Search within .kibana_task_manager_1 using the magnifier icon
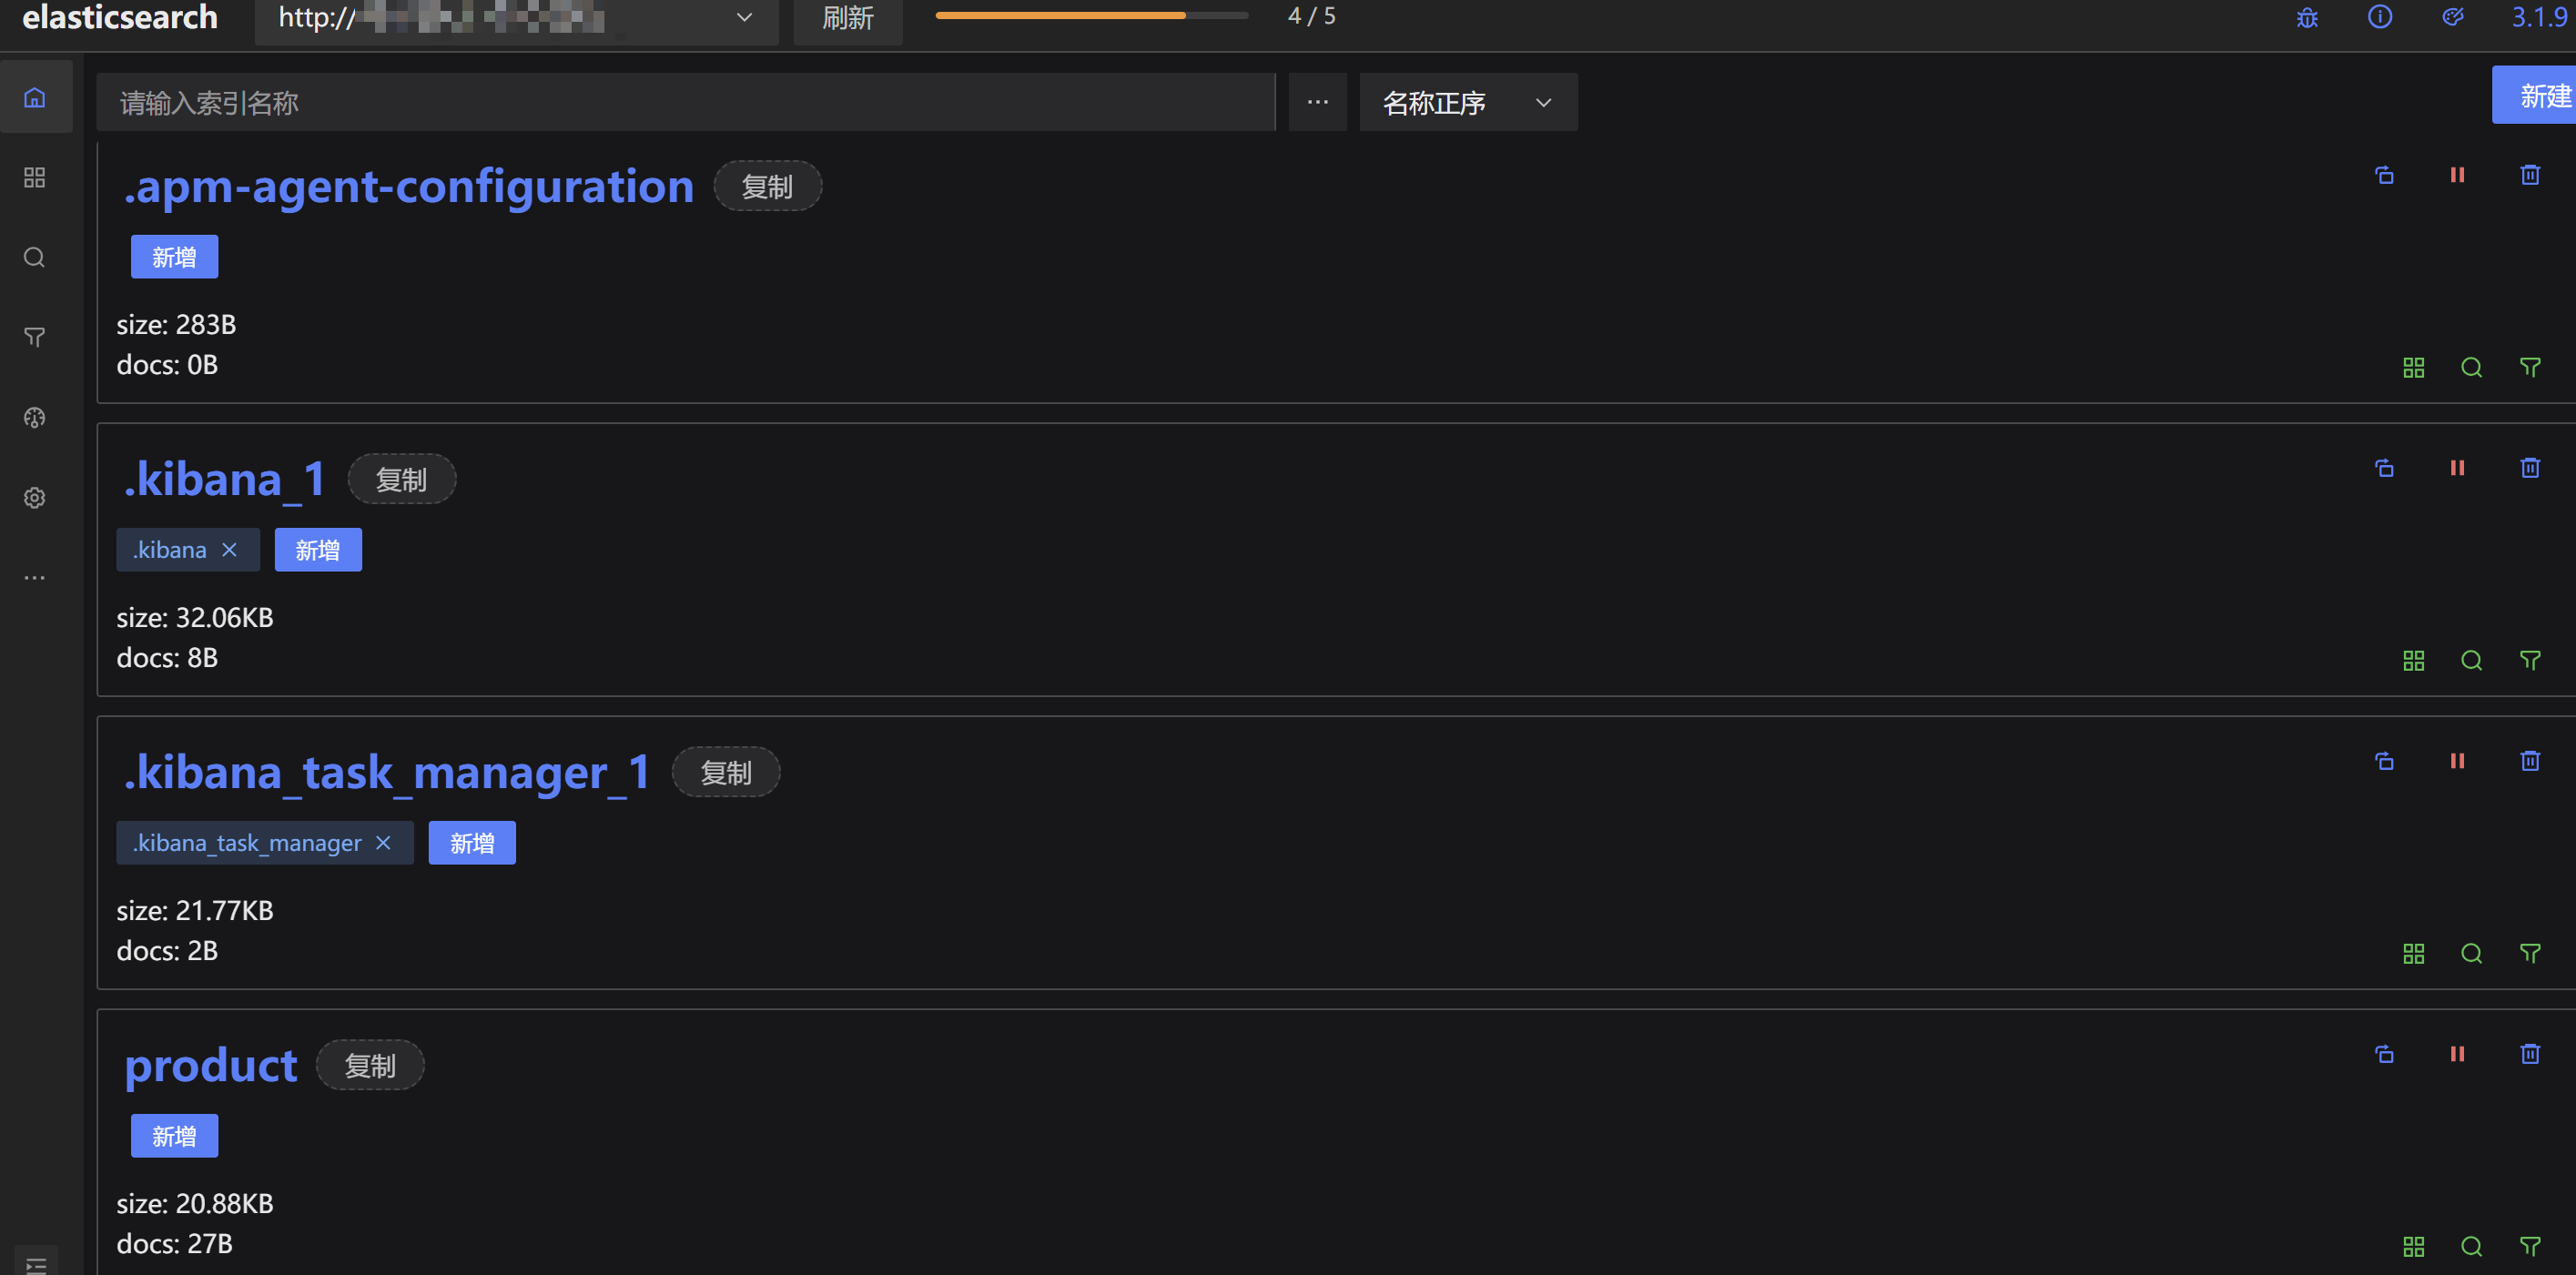 (2471, 953)
